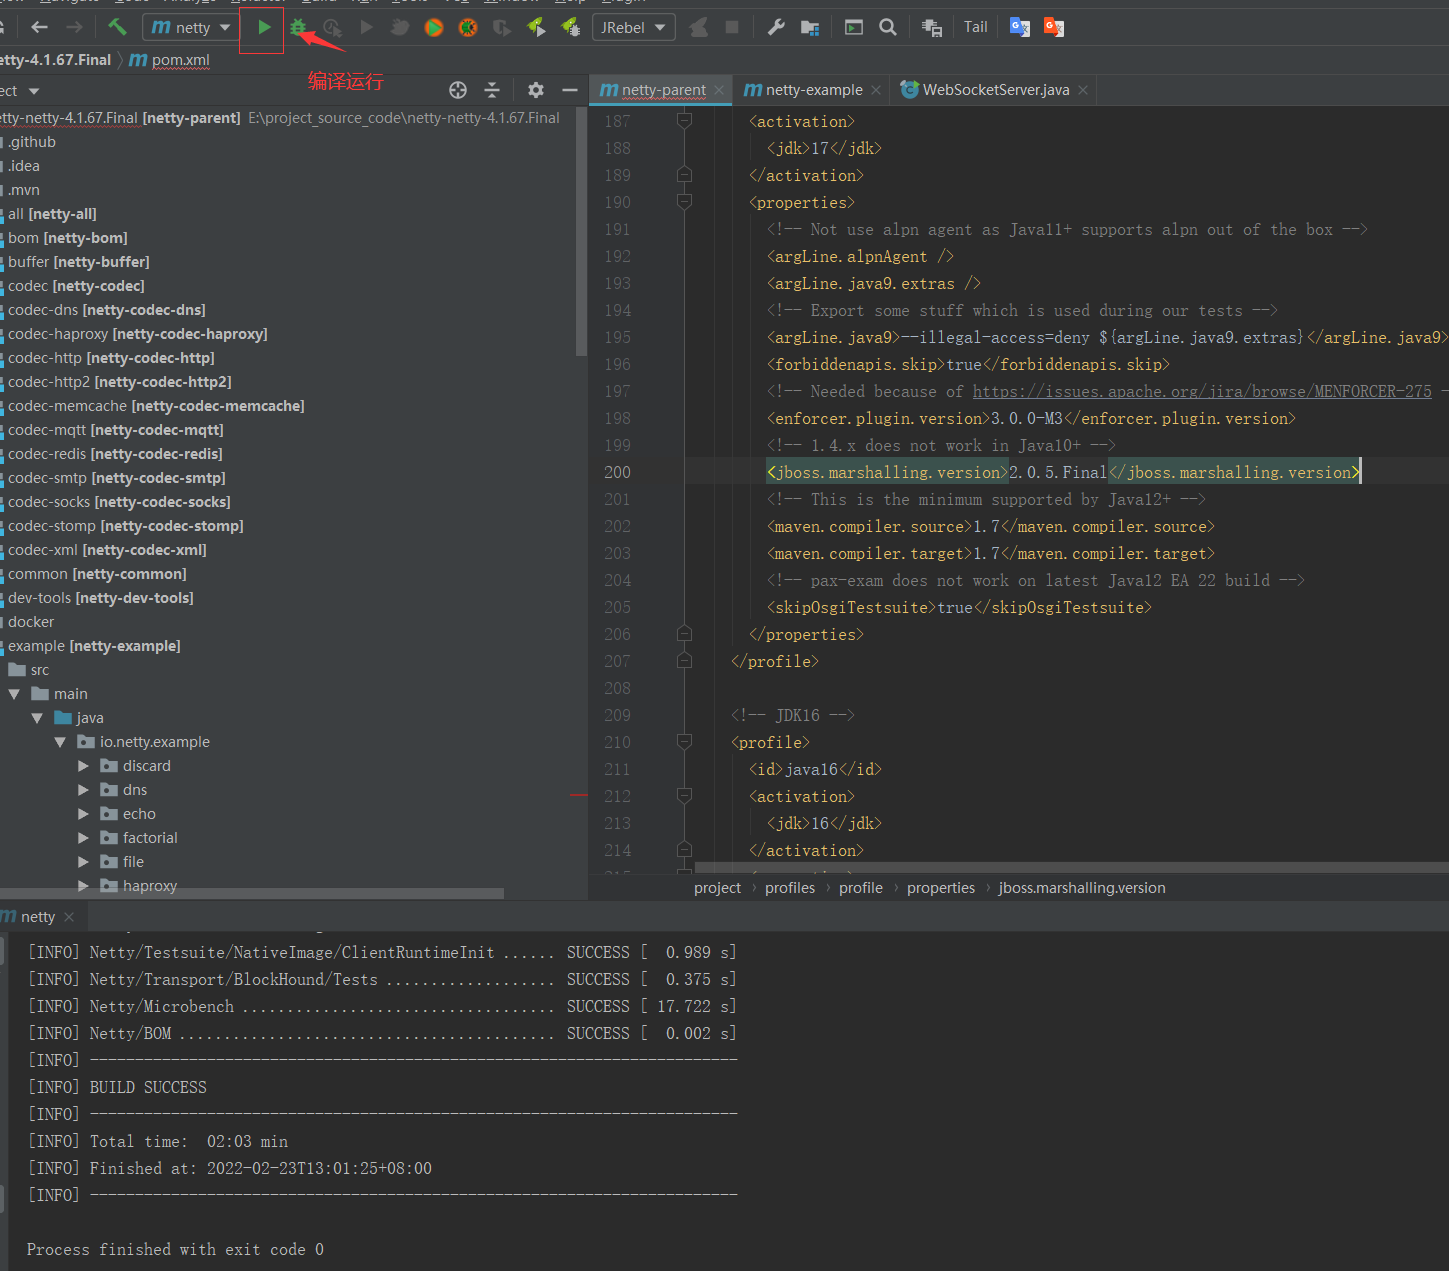Viewport: 1449px width, 1271px height.
Task: Close the netty-parent tab
Action: [x=719, y=90]
